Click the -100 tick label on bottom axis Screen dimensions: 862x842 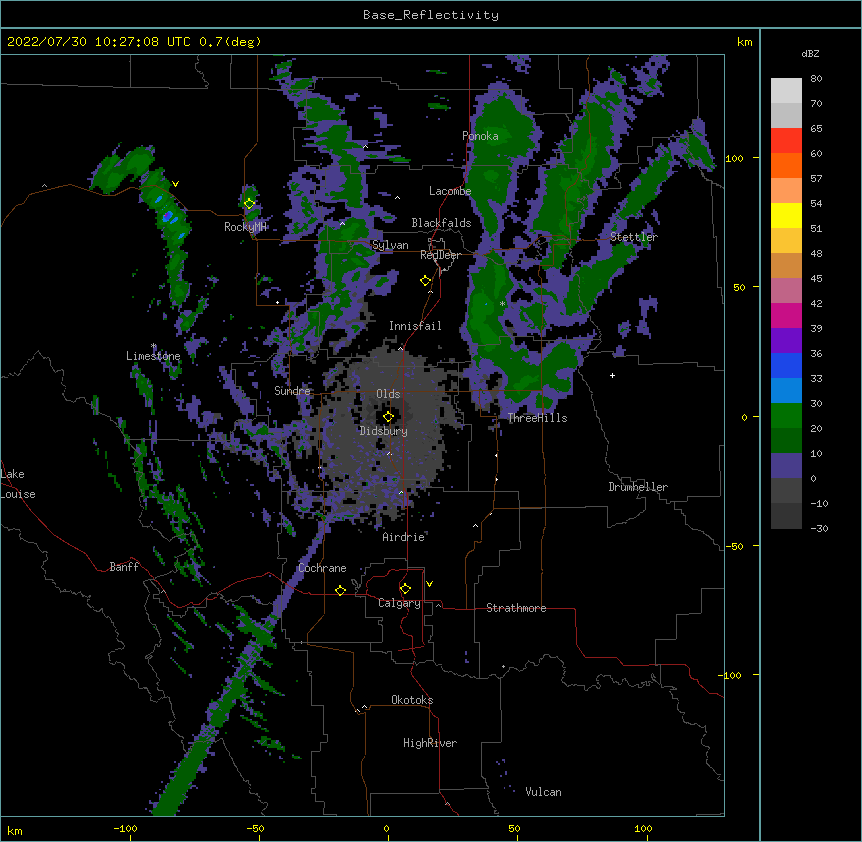pyautogui.click(x=125, y=829)
